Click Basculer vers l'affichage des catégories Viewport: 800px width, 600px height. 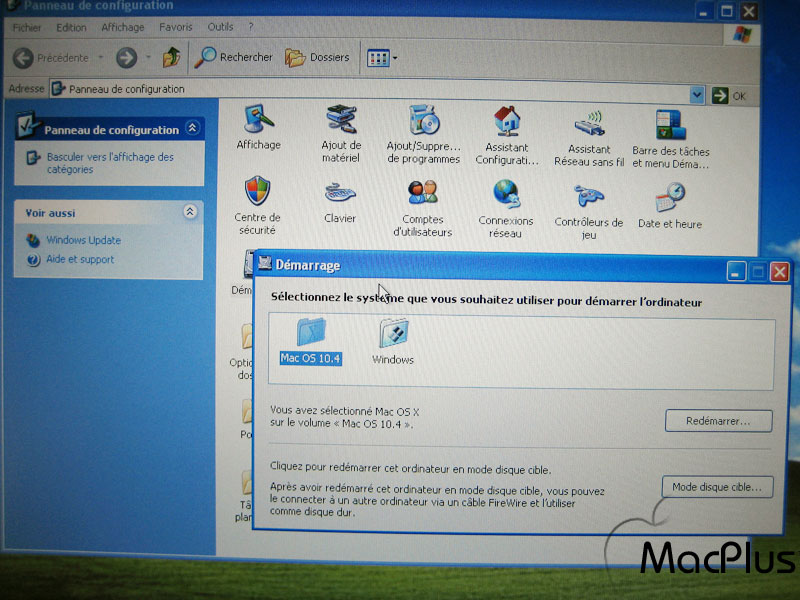[x=110, y=163]
